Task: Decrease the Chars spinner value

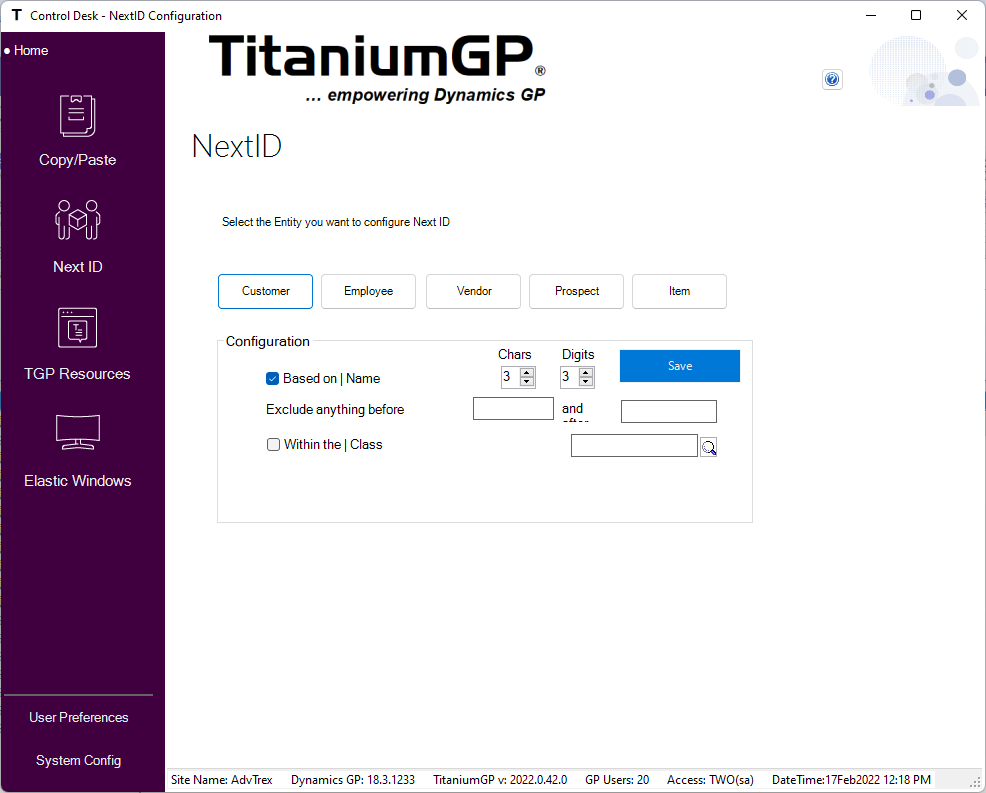Action: (527, 381)
